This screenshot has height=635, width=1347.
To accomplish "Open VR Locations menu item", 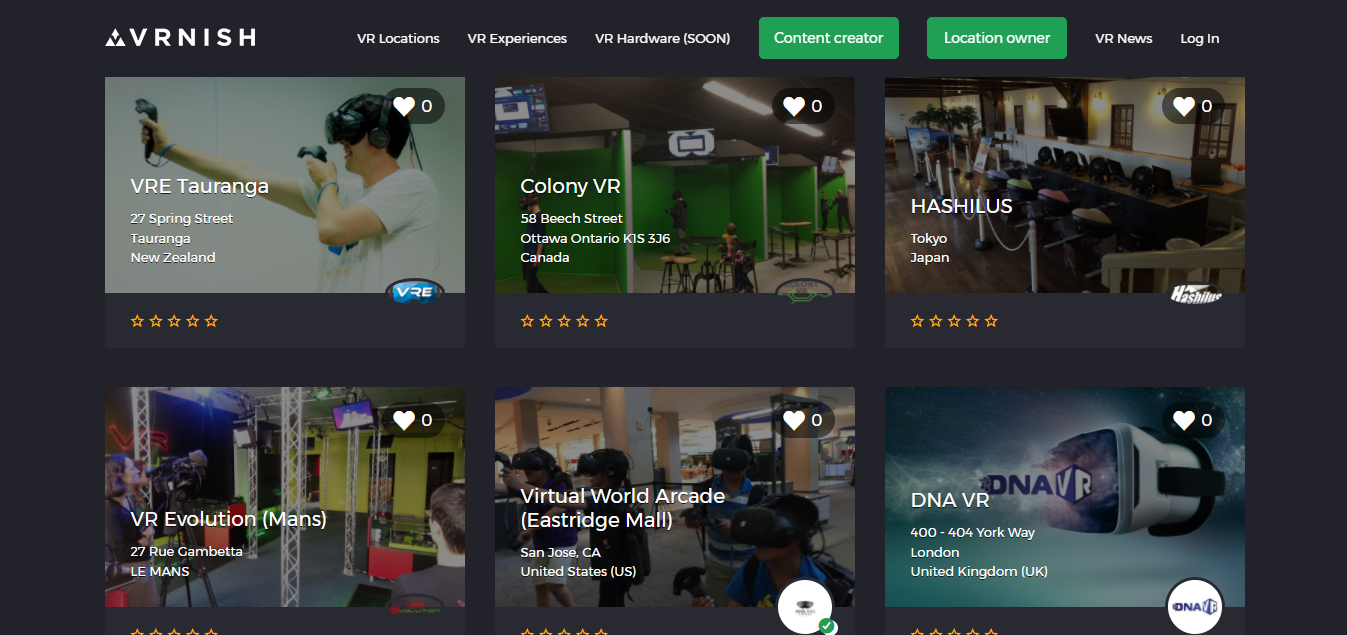I will tap(398, 38).
